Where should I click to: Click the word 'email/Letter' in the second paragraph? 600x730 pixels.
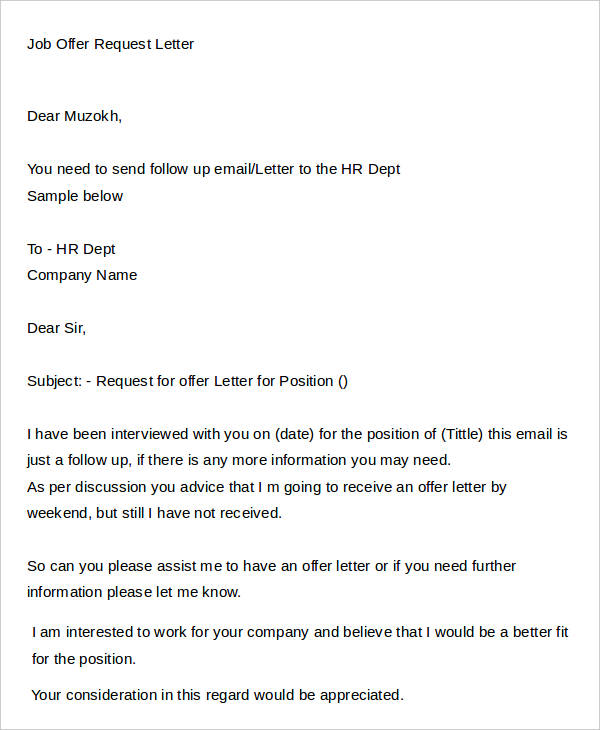pyautogui.click(x=254, y=169)
